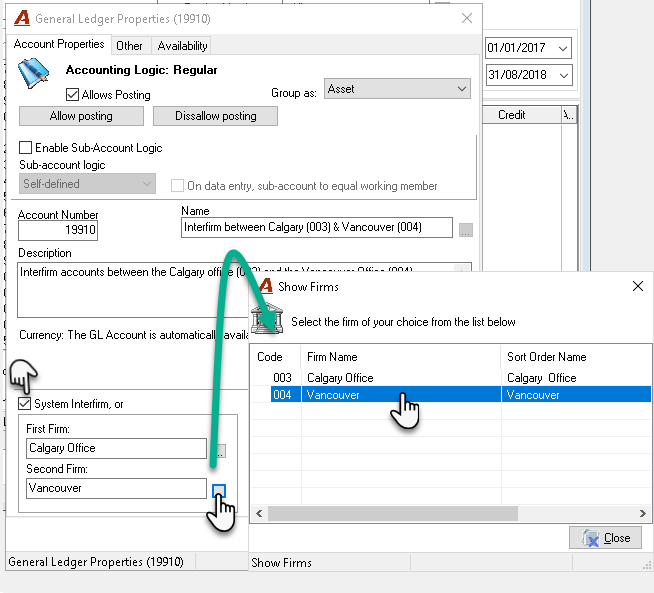Toggle the System Interfirm checkbox

[25, 404]
